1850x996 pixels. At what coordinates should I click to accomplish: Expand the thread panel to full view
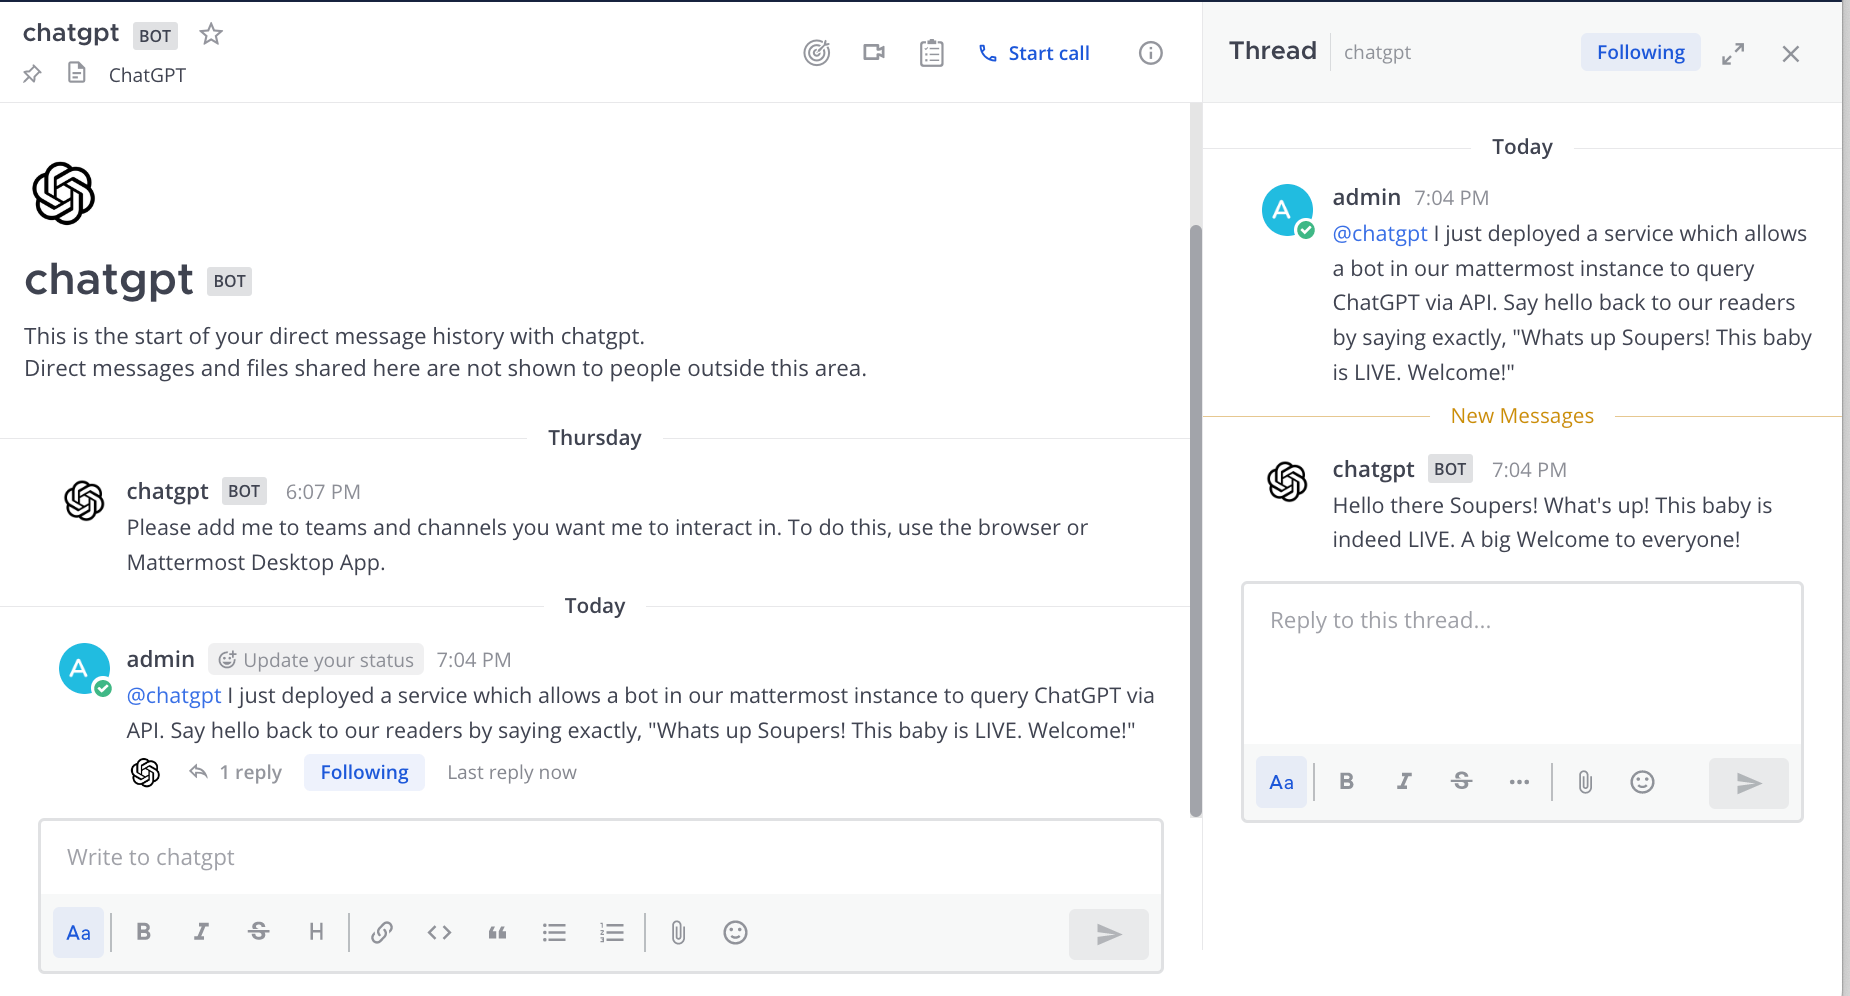pos(1733,53)
